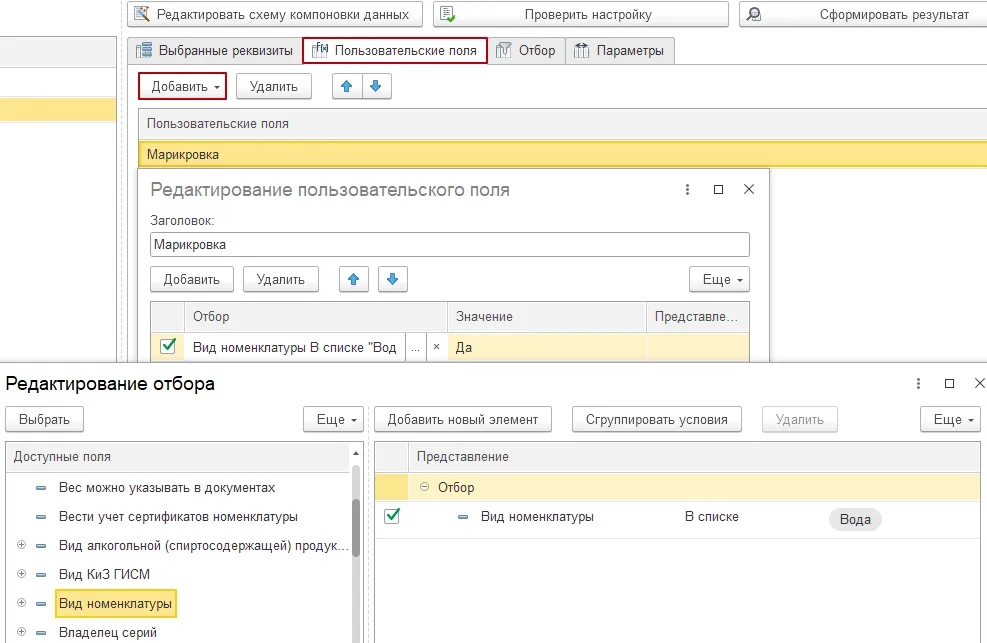Click the edit data composition schema icon

[142, 14]
